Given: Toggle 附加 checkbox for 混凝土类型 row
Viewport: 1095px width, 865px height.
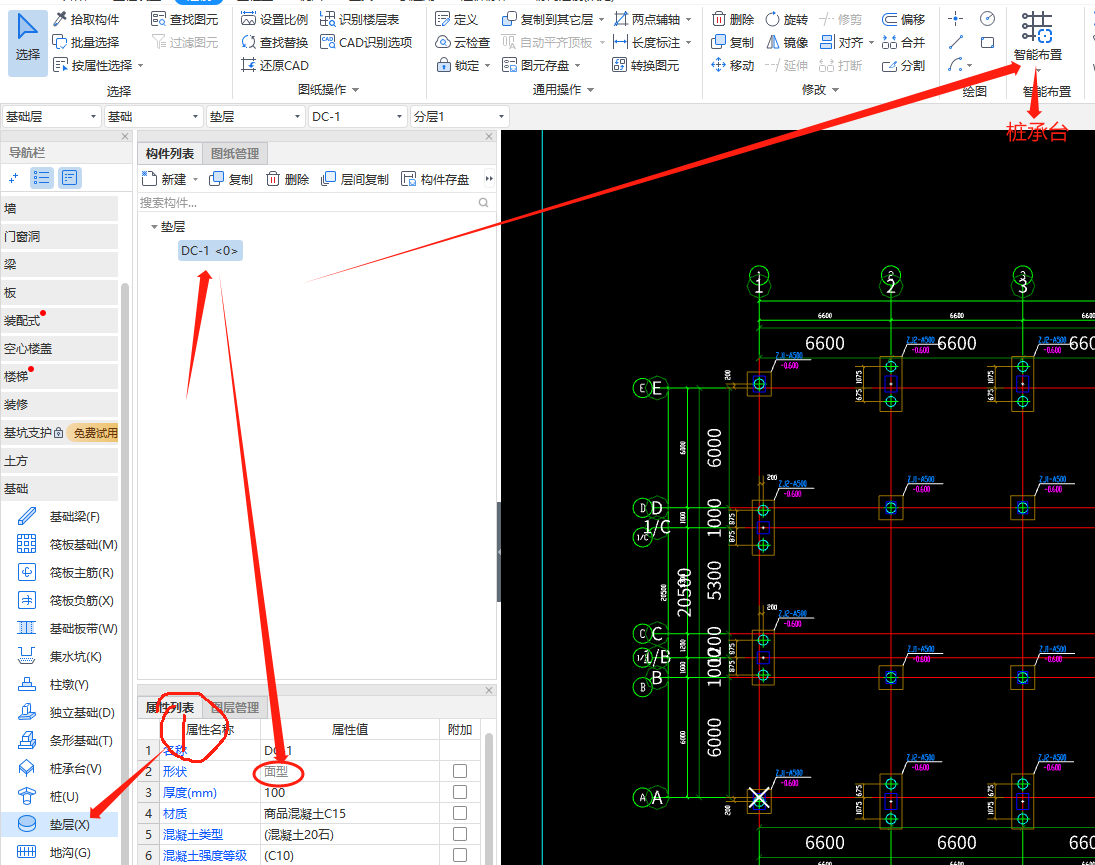Looking at the screenshot, I should (x=460, y=834).
